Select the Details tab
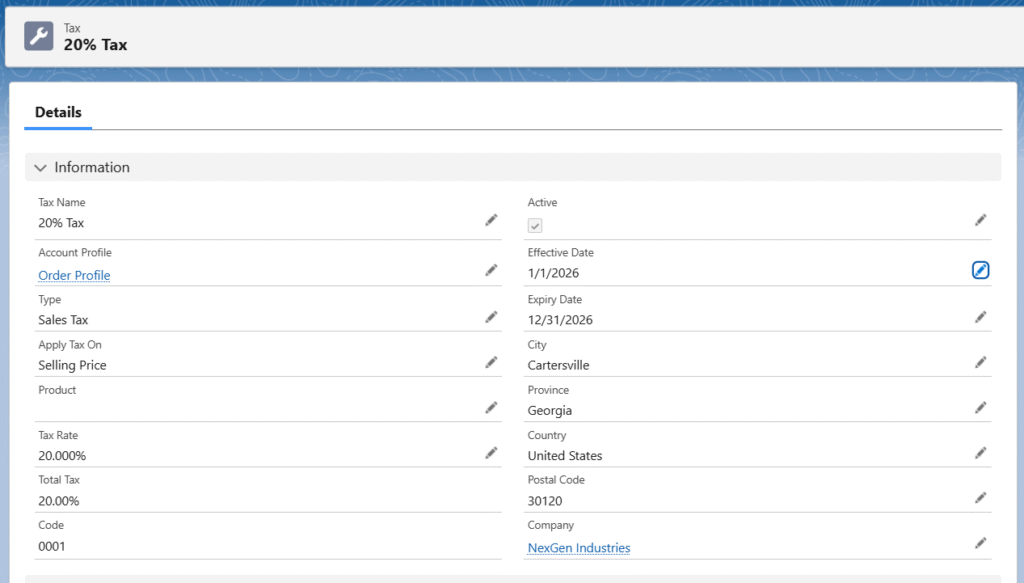1024x583 pixels. coord(58,112)
